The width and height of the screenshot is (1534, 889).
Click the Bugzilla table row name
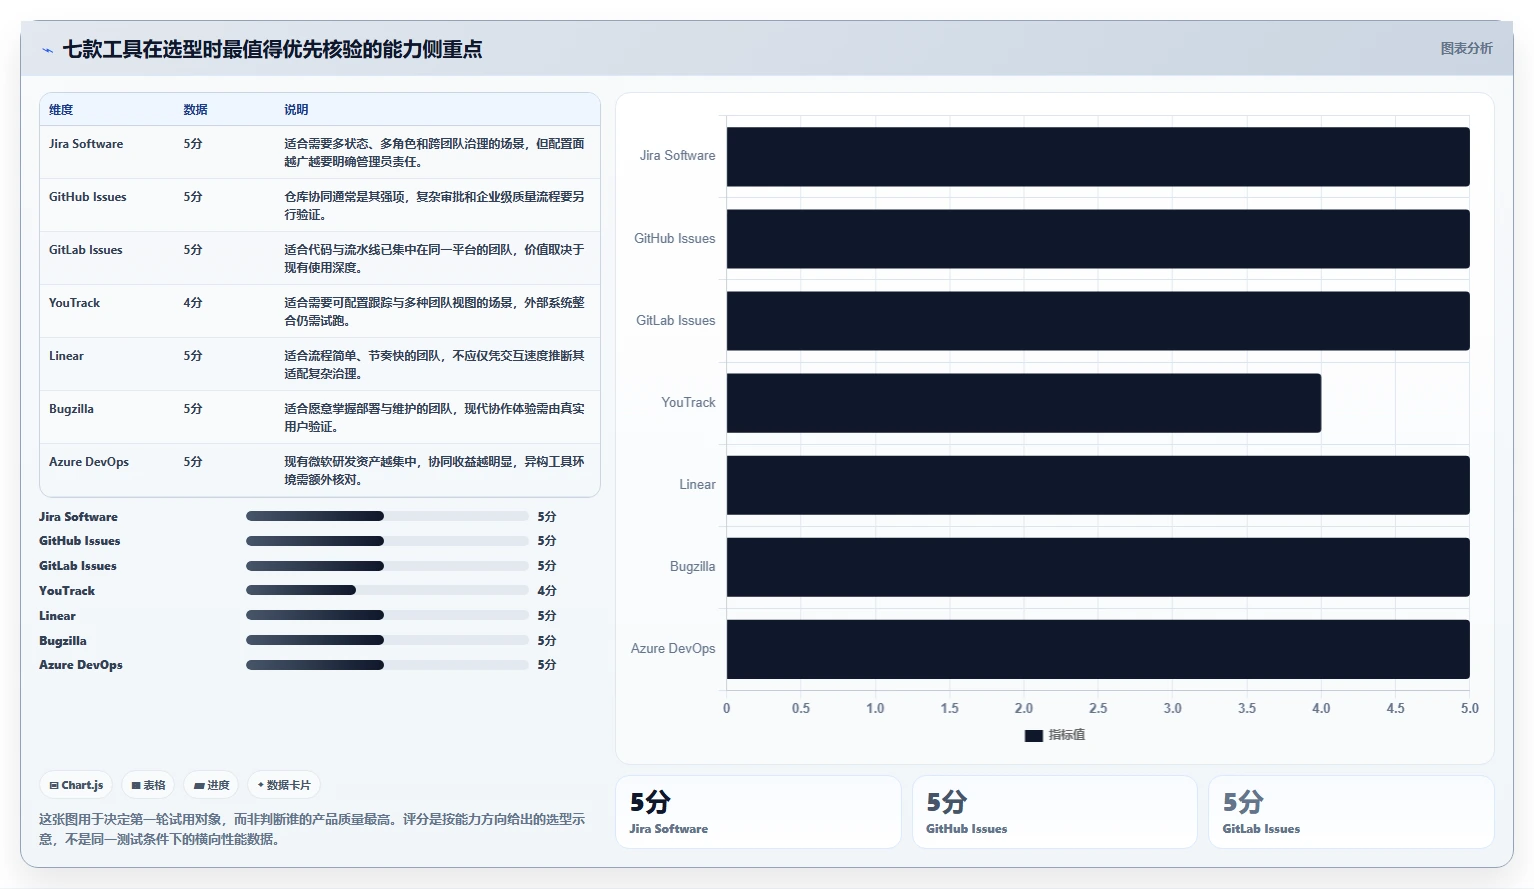pos(71,409)
